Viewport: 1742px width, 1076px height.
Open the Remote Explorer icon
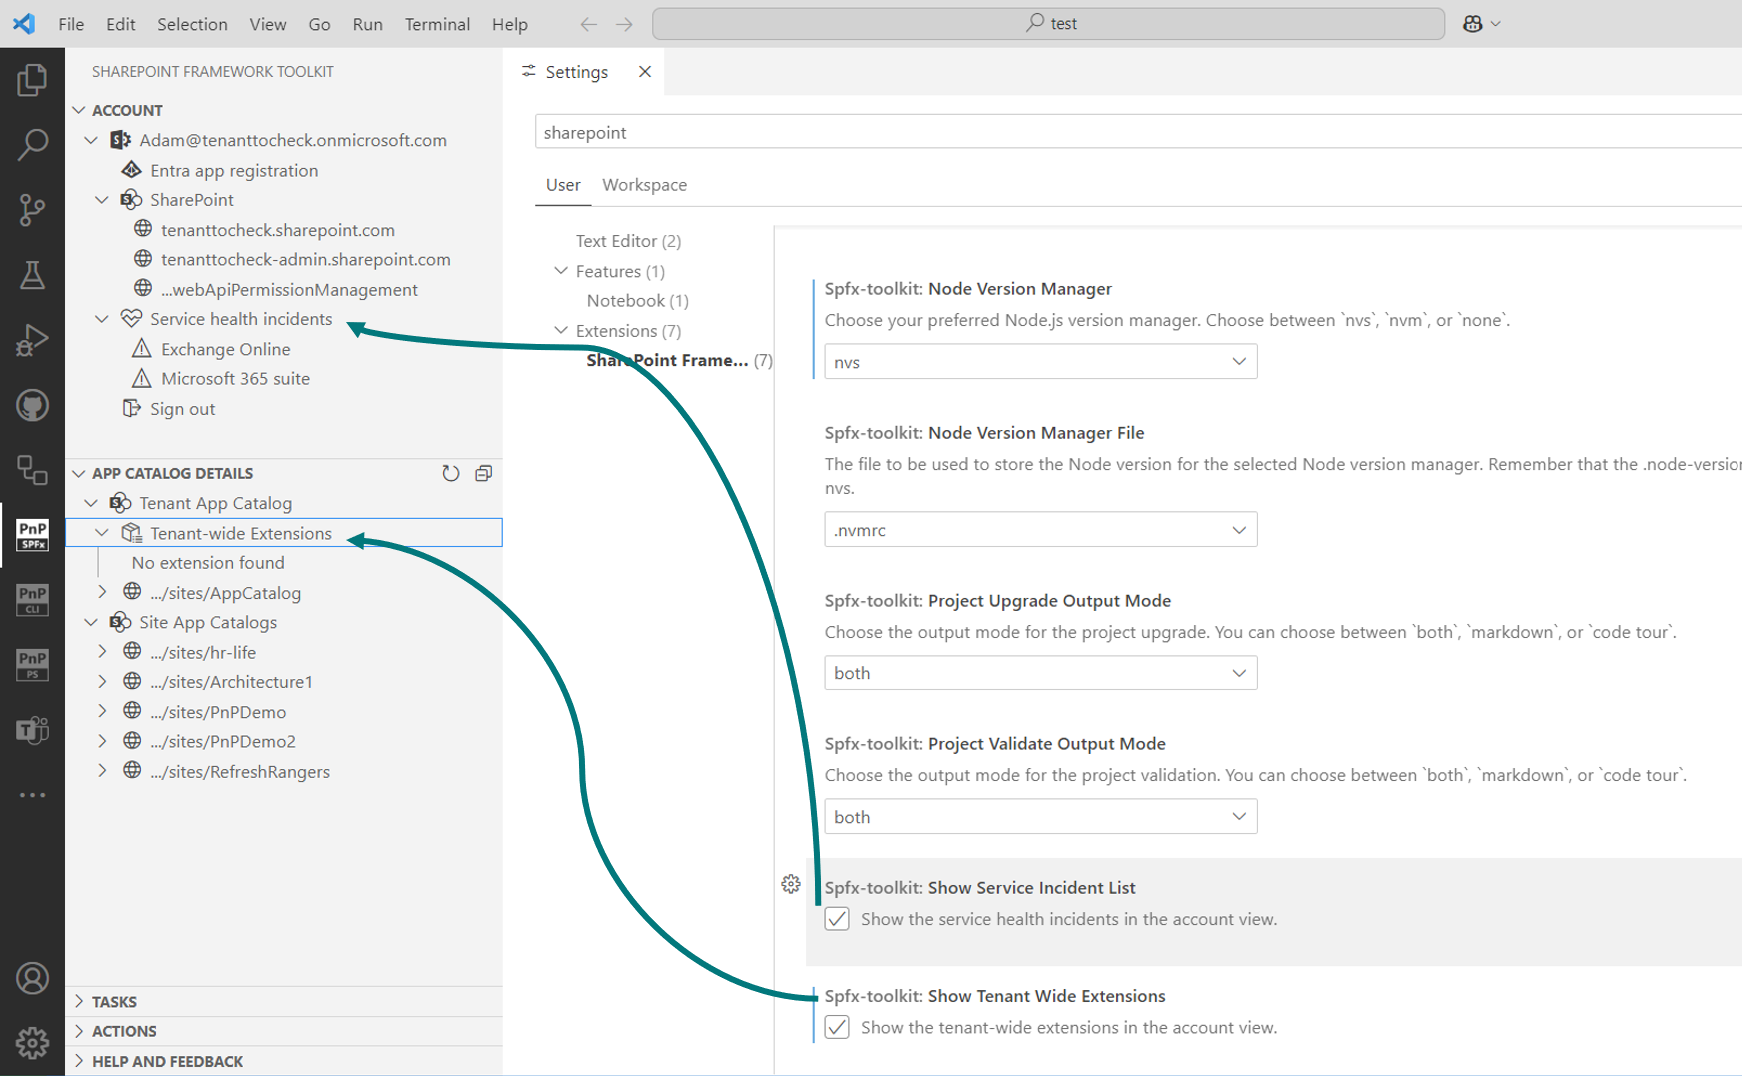[32, 470]
